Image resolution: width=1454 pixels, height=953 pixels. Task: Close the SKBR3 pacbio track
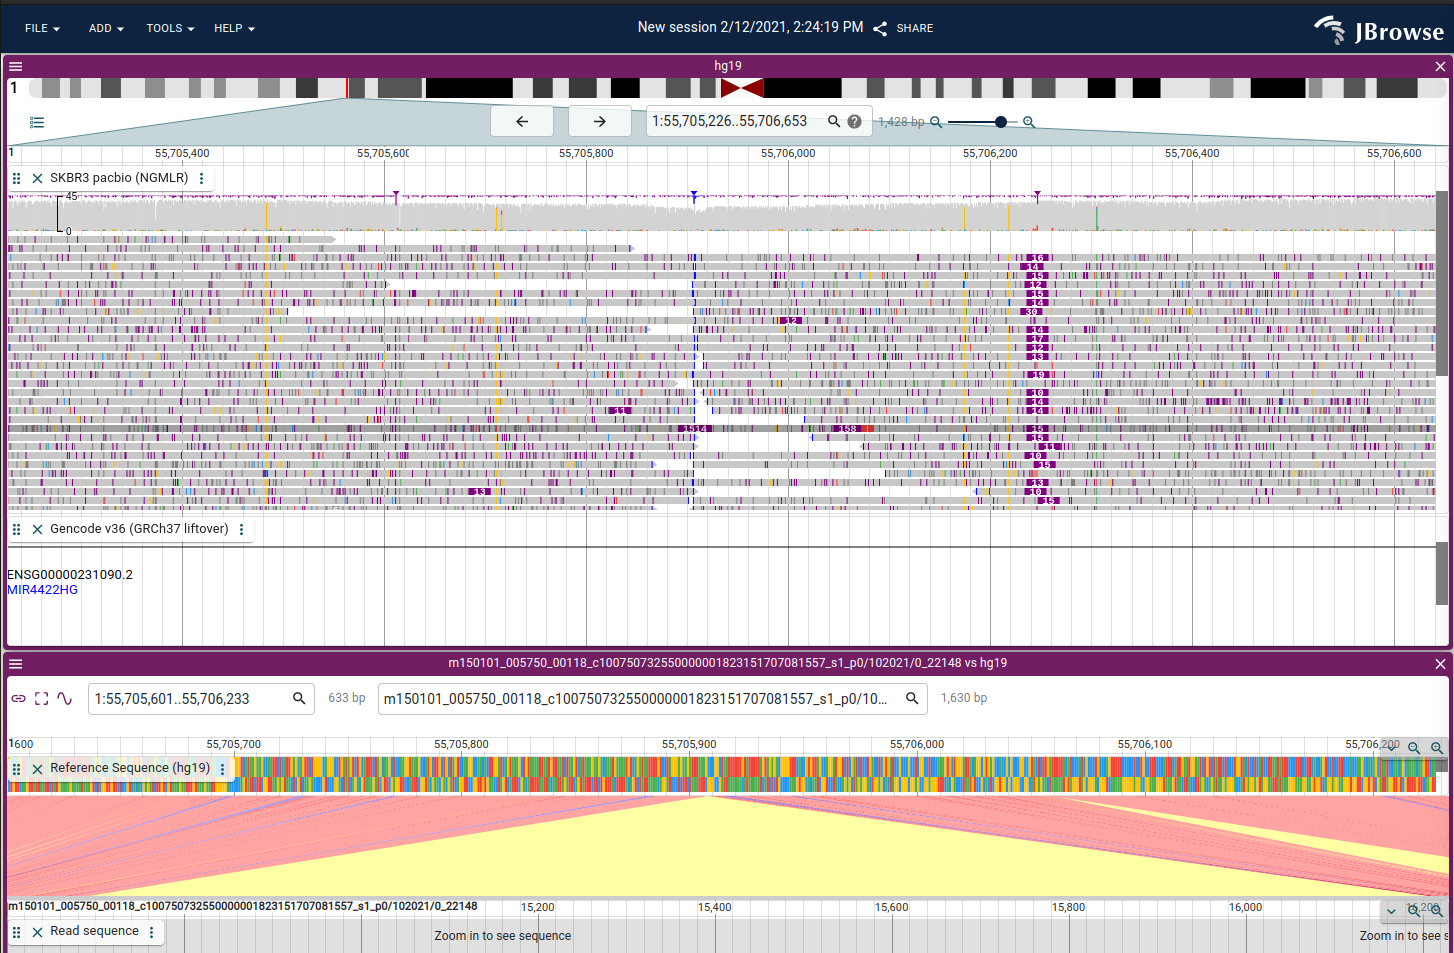click(x=37, y=178)
